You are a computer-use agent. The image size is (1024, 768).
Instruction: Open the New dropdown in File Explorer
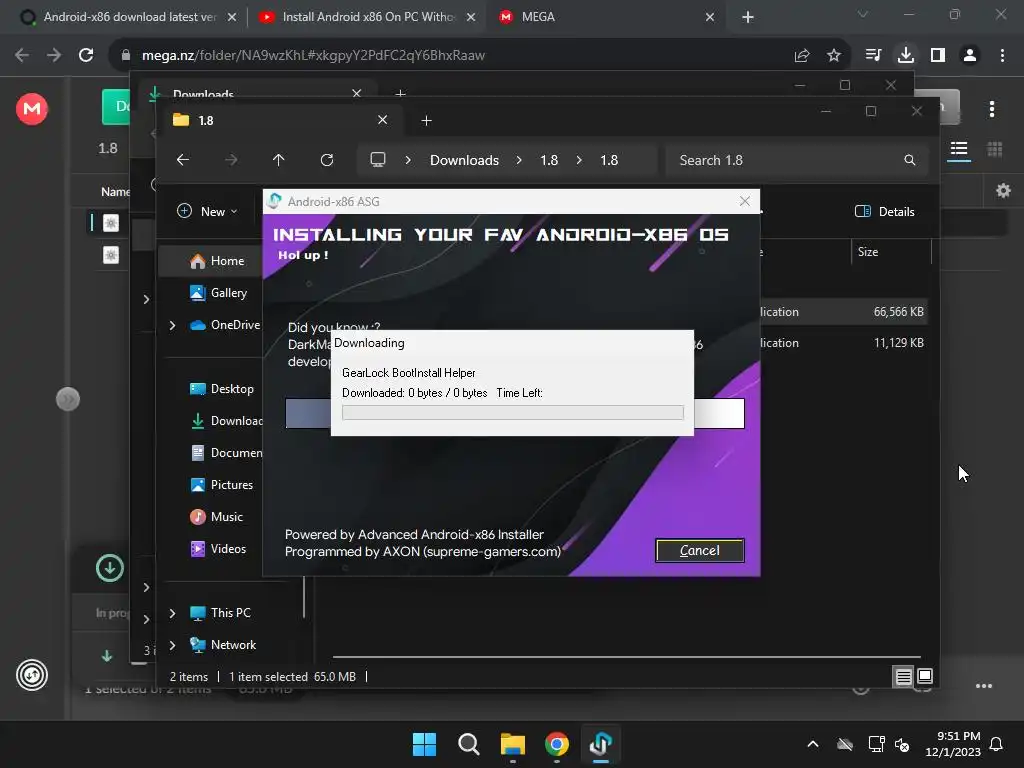(x=208, y=212)
